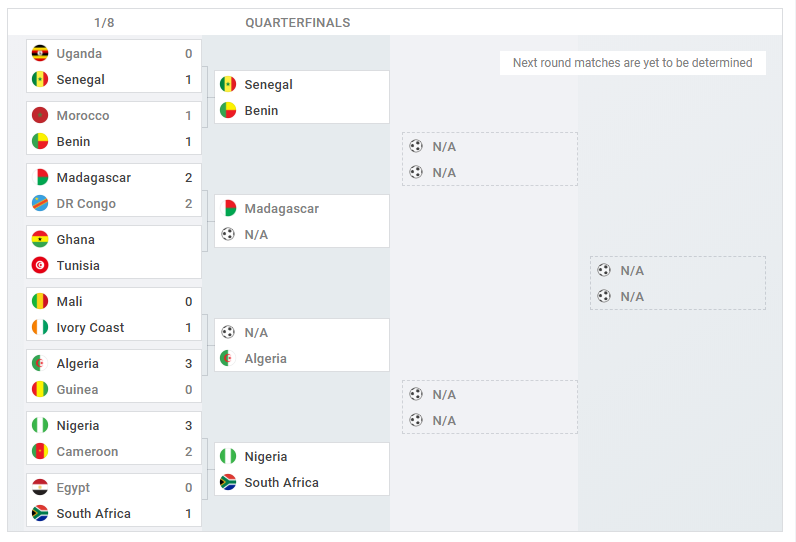Click the Tunisia flag icon
Screen dimensions: 796x542
(40, 265)
